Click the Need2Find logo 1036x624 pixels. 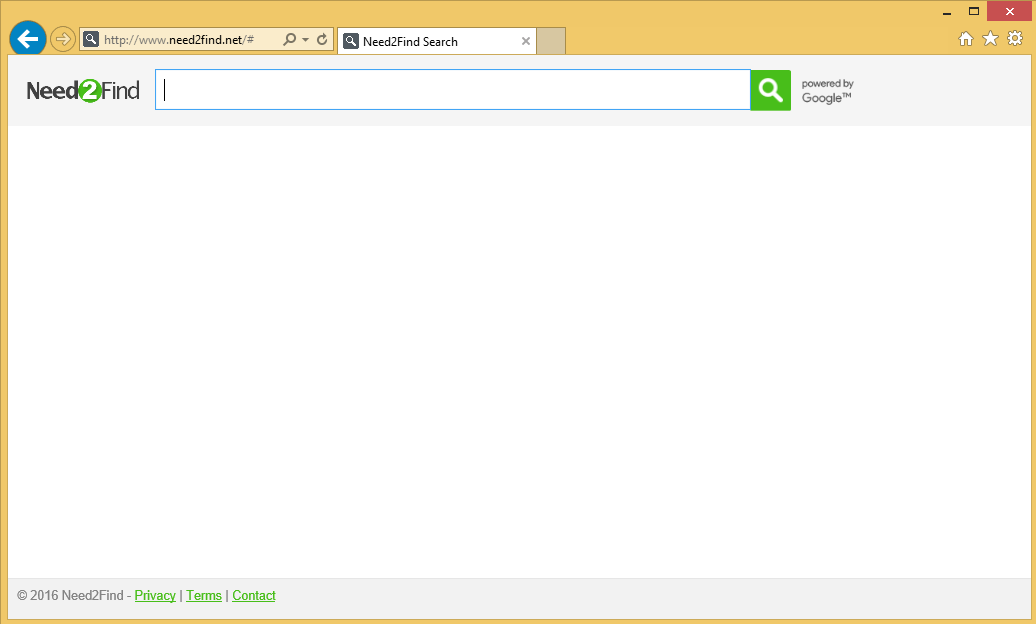click(83, 90)
